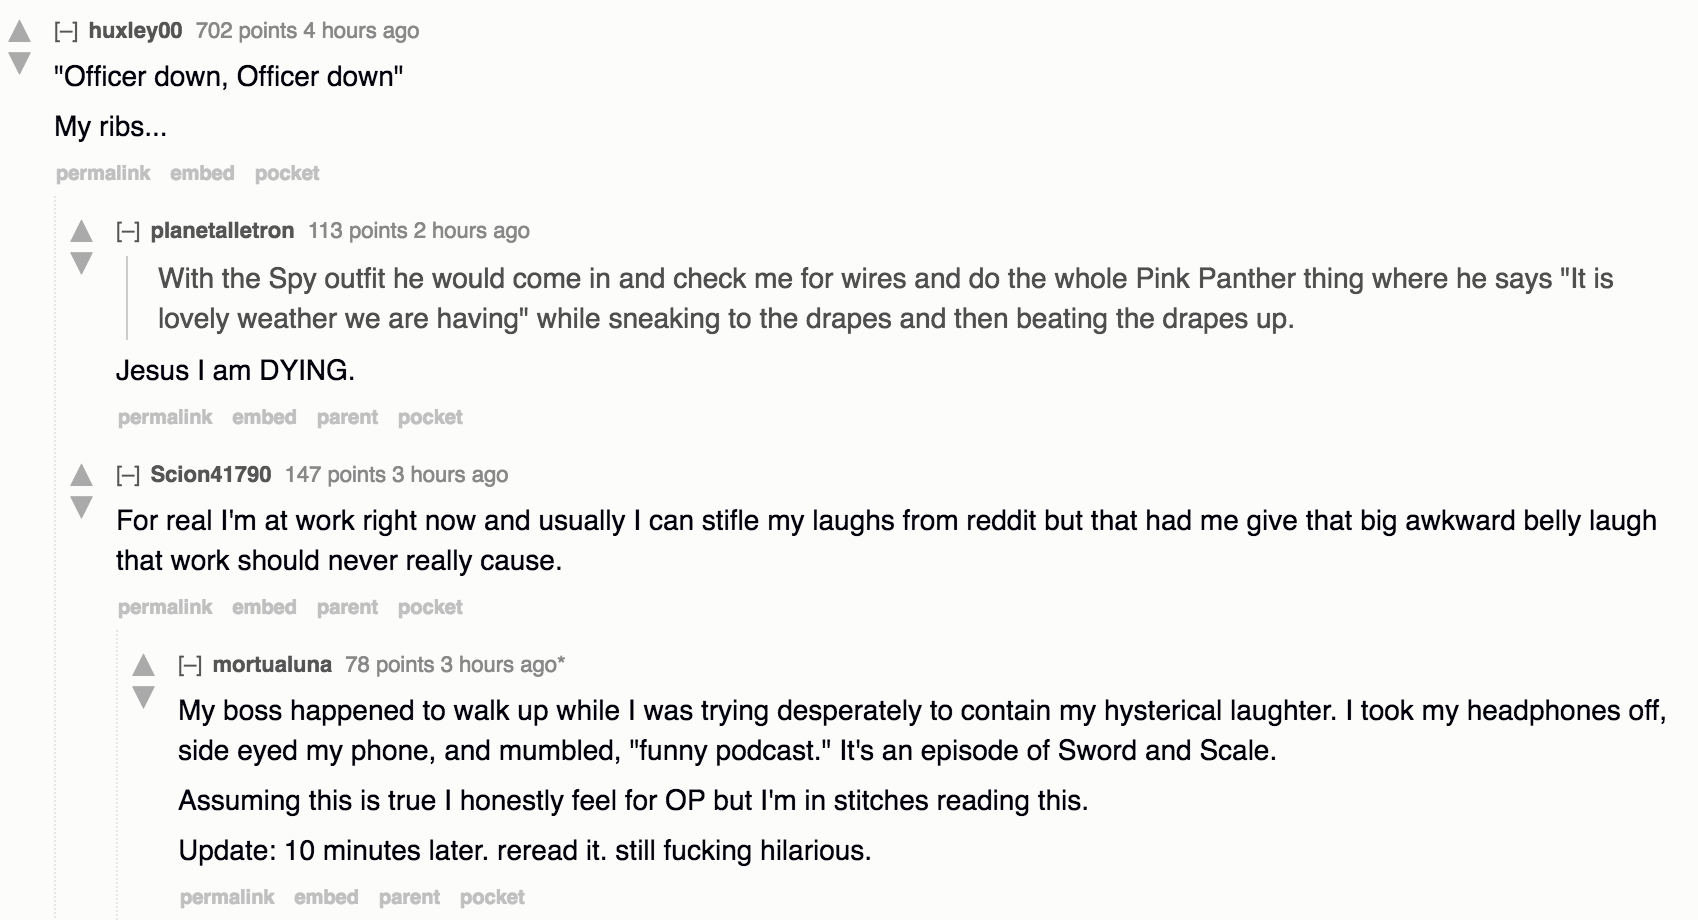Upvote planetalletron's comment
This screenshot has width=1698, height=920.
(x=81, y=232)
